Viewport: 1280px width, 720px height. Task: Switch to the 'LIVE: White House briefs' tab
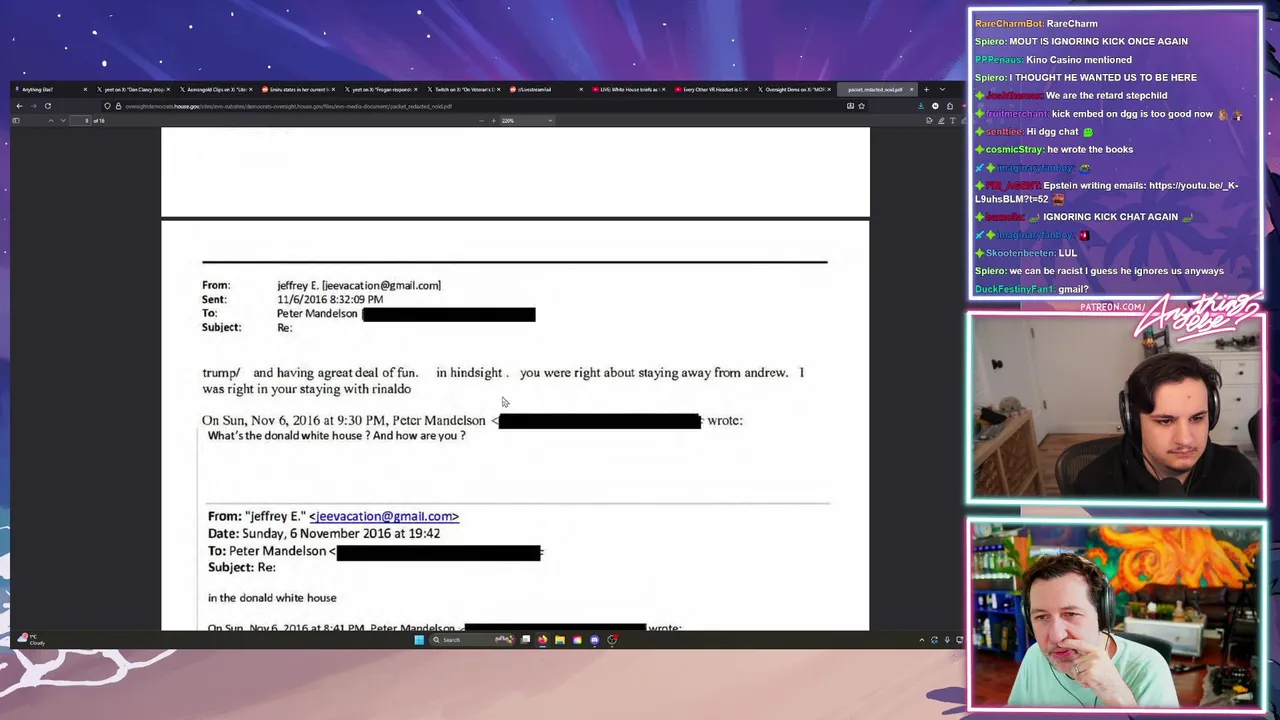click(x=628, y=90)
